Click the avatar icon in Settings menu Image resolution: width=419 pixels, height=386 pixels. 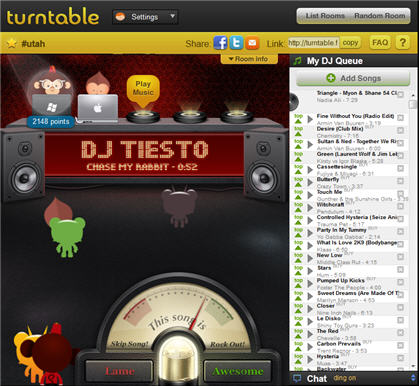click(120, 17)
